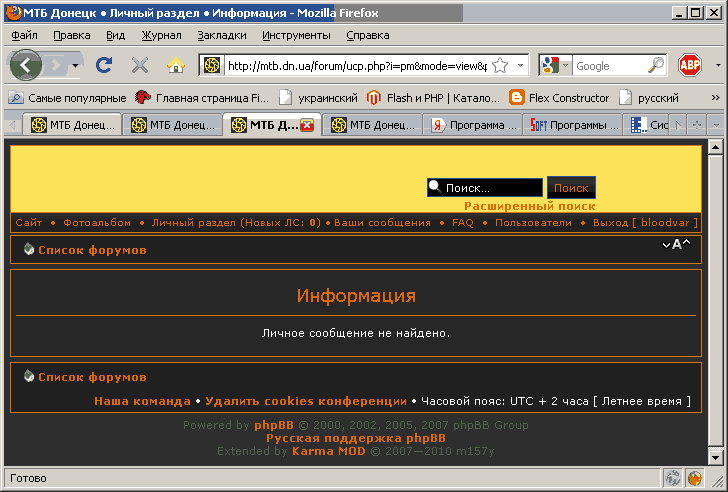Click the magnifier icon in Google search box
Screen dimensions: 728x492
pos(656,66)
